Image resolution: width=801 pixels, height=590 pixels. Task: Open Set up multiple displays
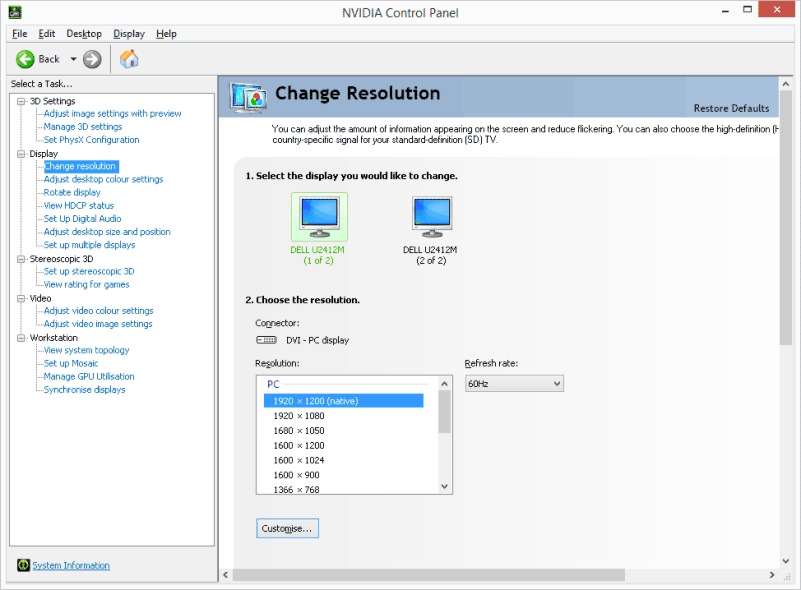89,245
